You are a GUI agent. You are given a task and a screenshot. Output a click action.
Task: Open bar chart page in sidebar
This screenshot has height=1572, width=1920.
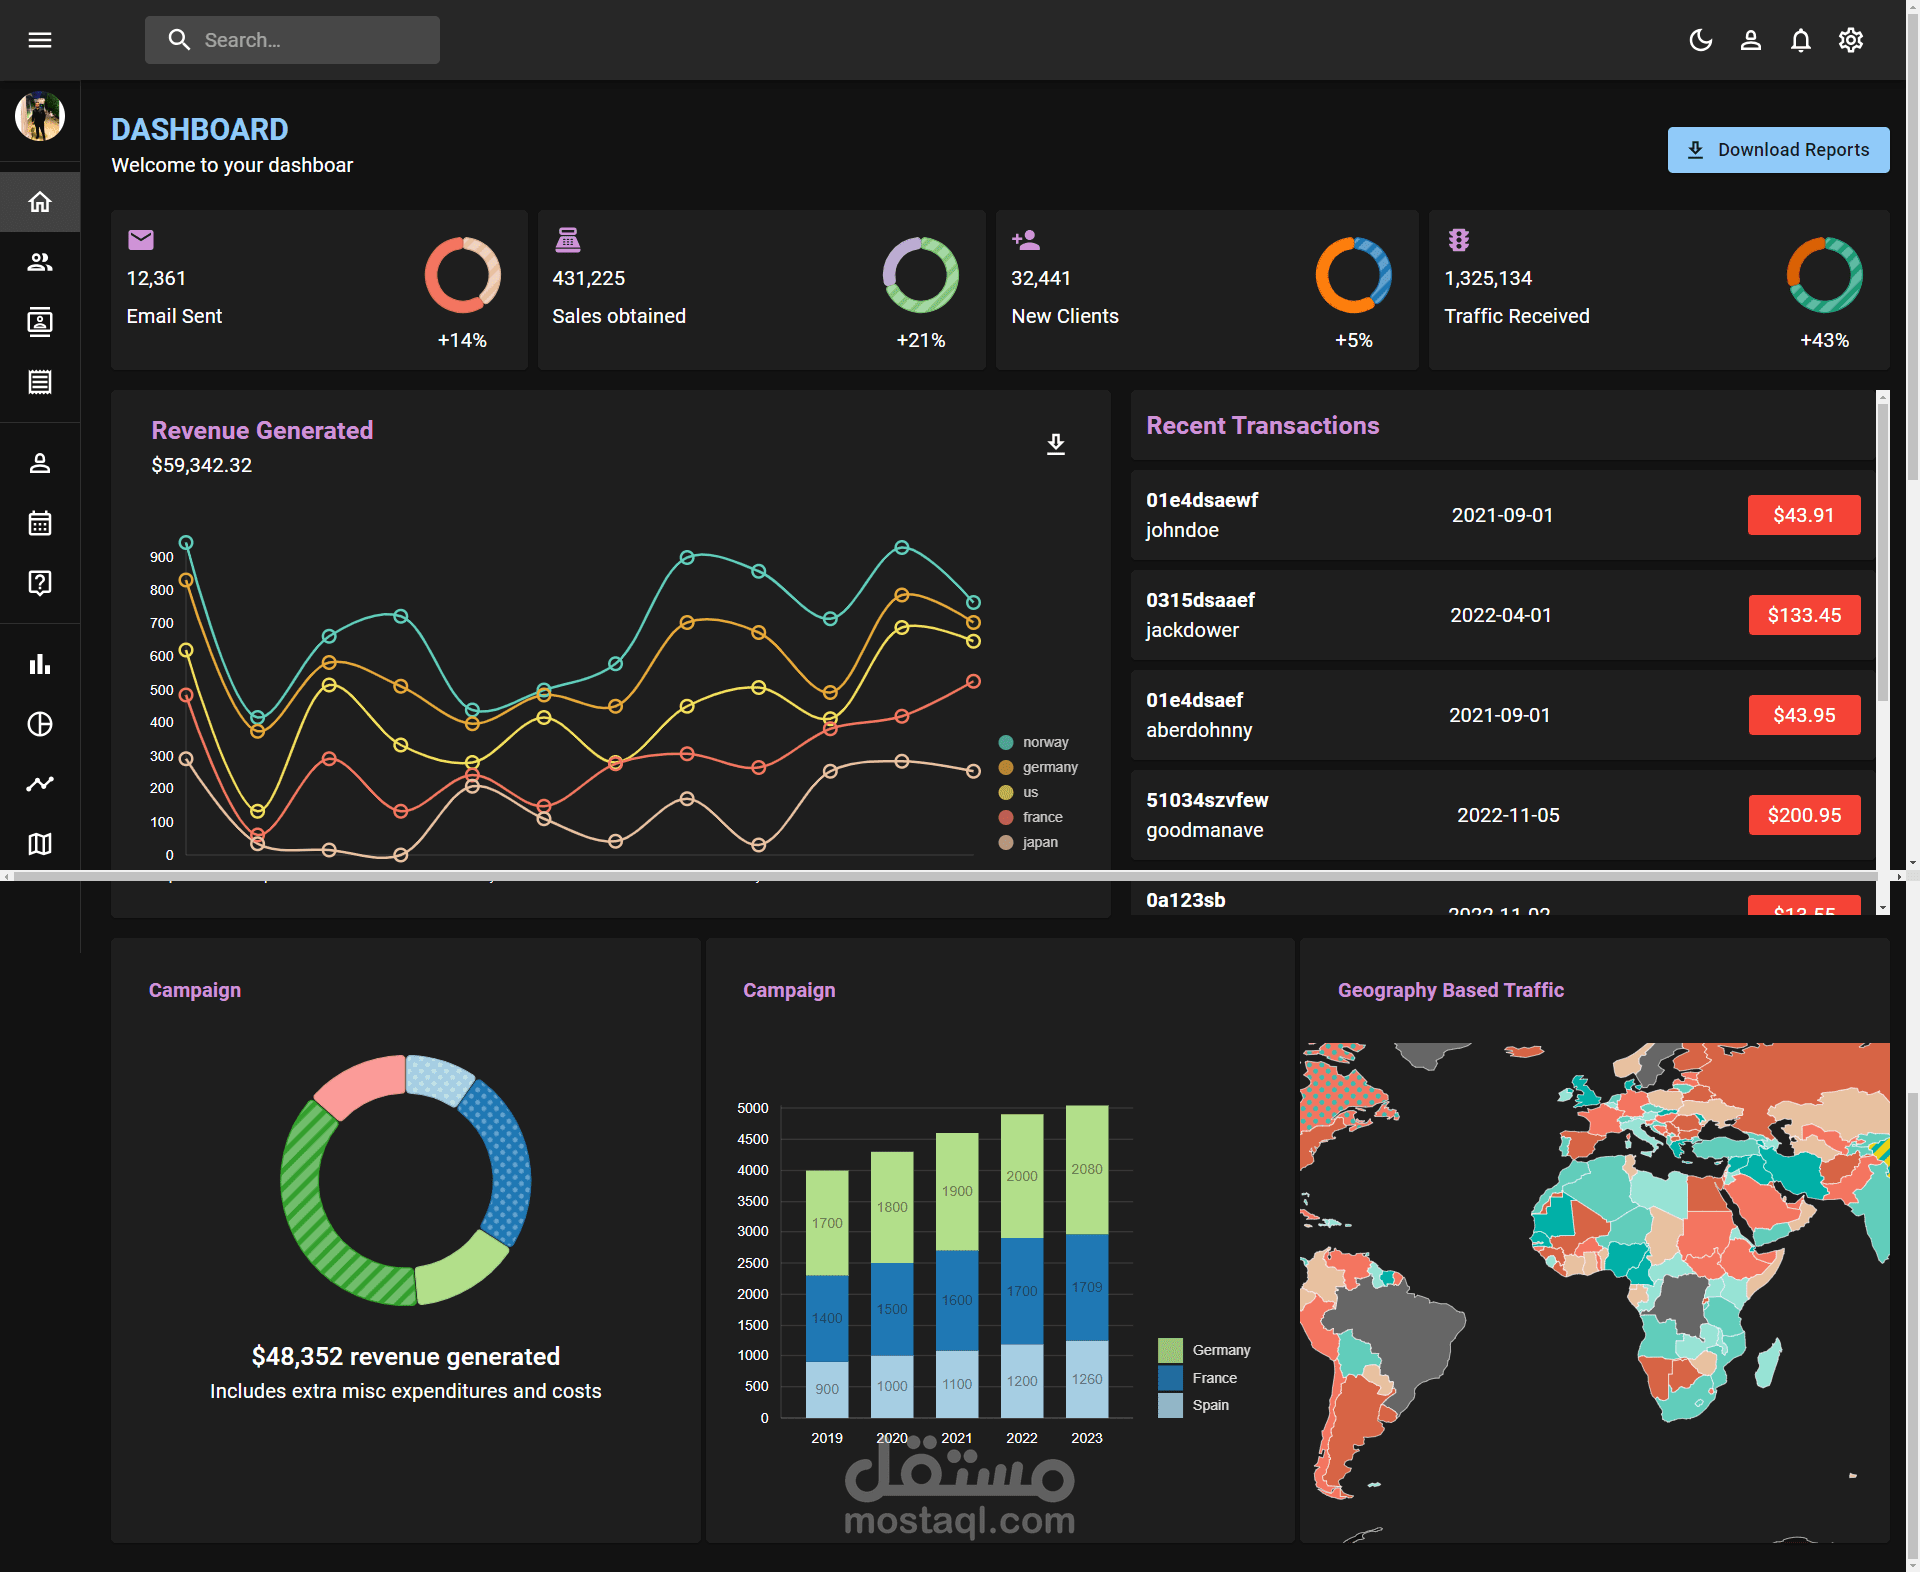pyautogui.click(x=40, y=664)
